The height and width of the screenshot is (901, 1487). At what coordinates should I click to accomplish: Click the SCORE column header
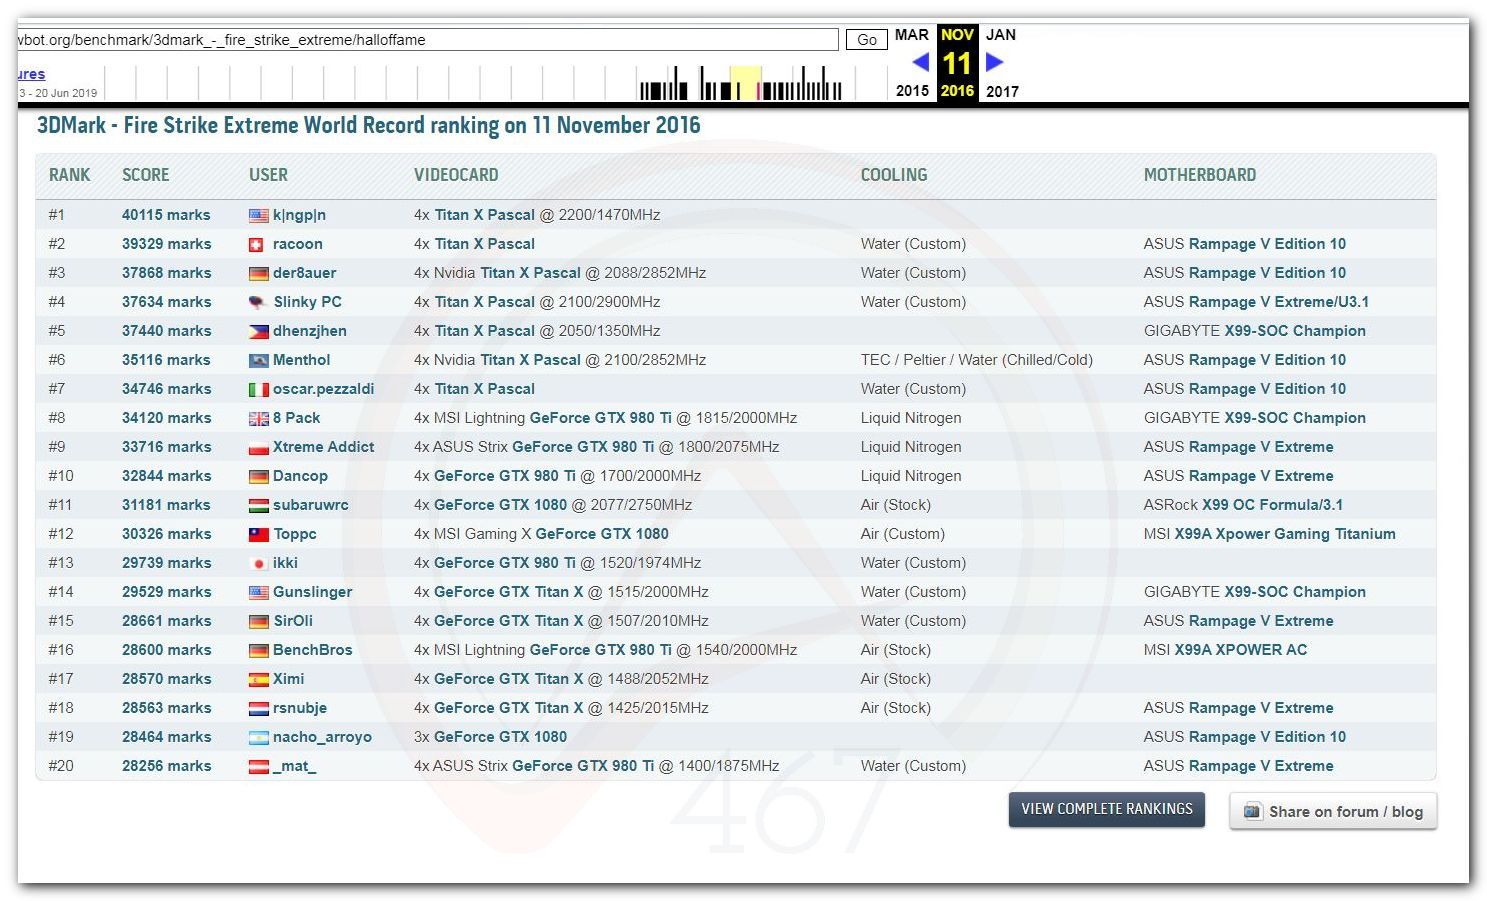pos(146,175)
